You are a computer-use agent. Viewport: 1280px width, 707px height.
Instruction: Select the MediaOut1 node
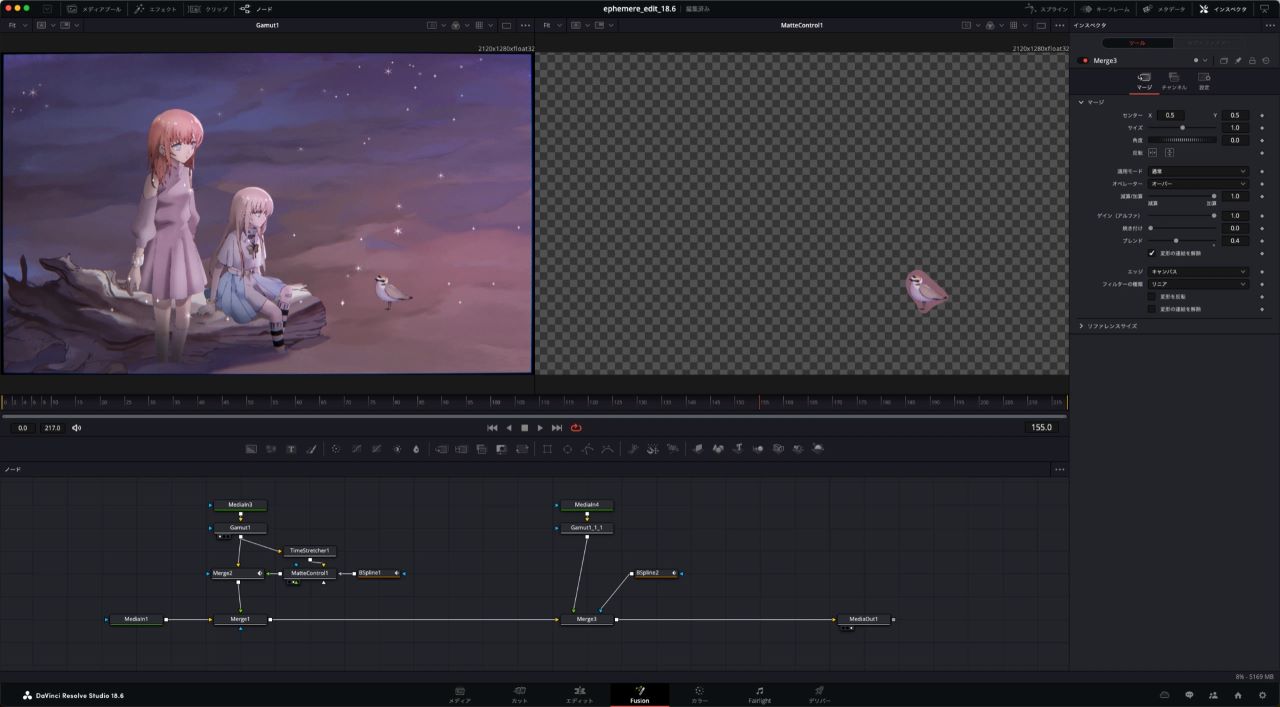863,619
